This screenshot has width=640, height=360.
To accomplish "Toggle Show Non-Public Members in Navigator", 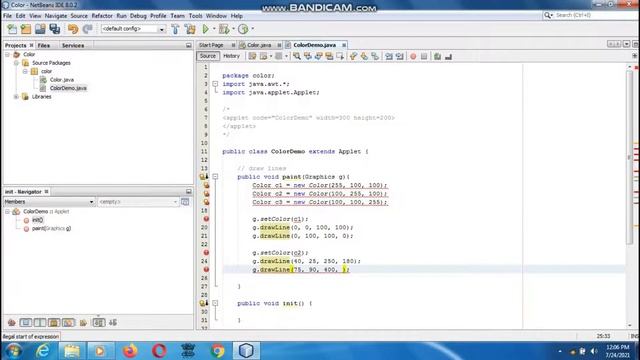I will [x=54, y=323].
